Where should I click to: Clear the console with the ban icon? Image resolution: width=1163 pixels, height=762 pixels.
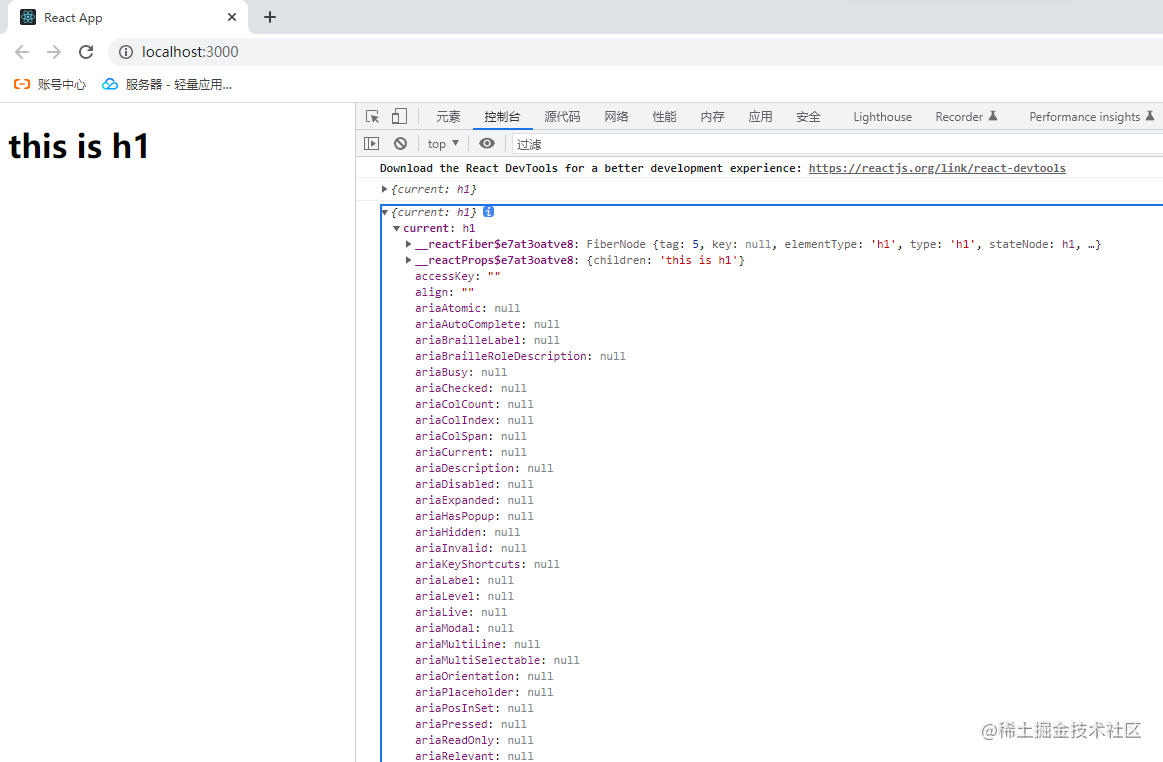401,143
